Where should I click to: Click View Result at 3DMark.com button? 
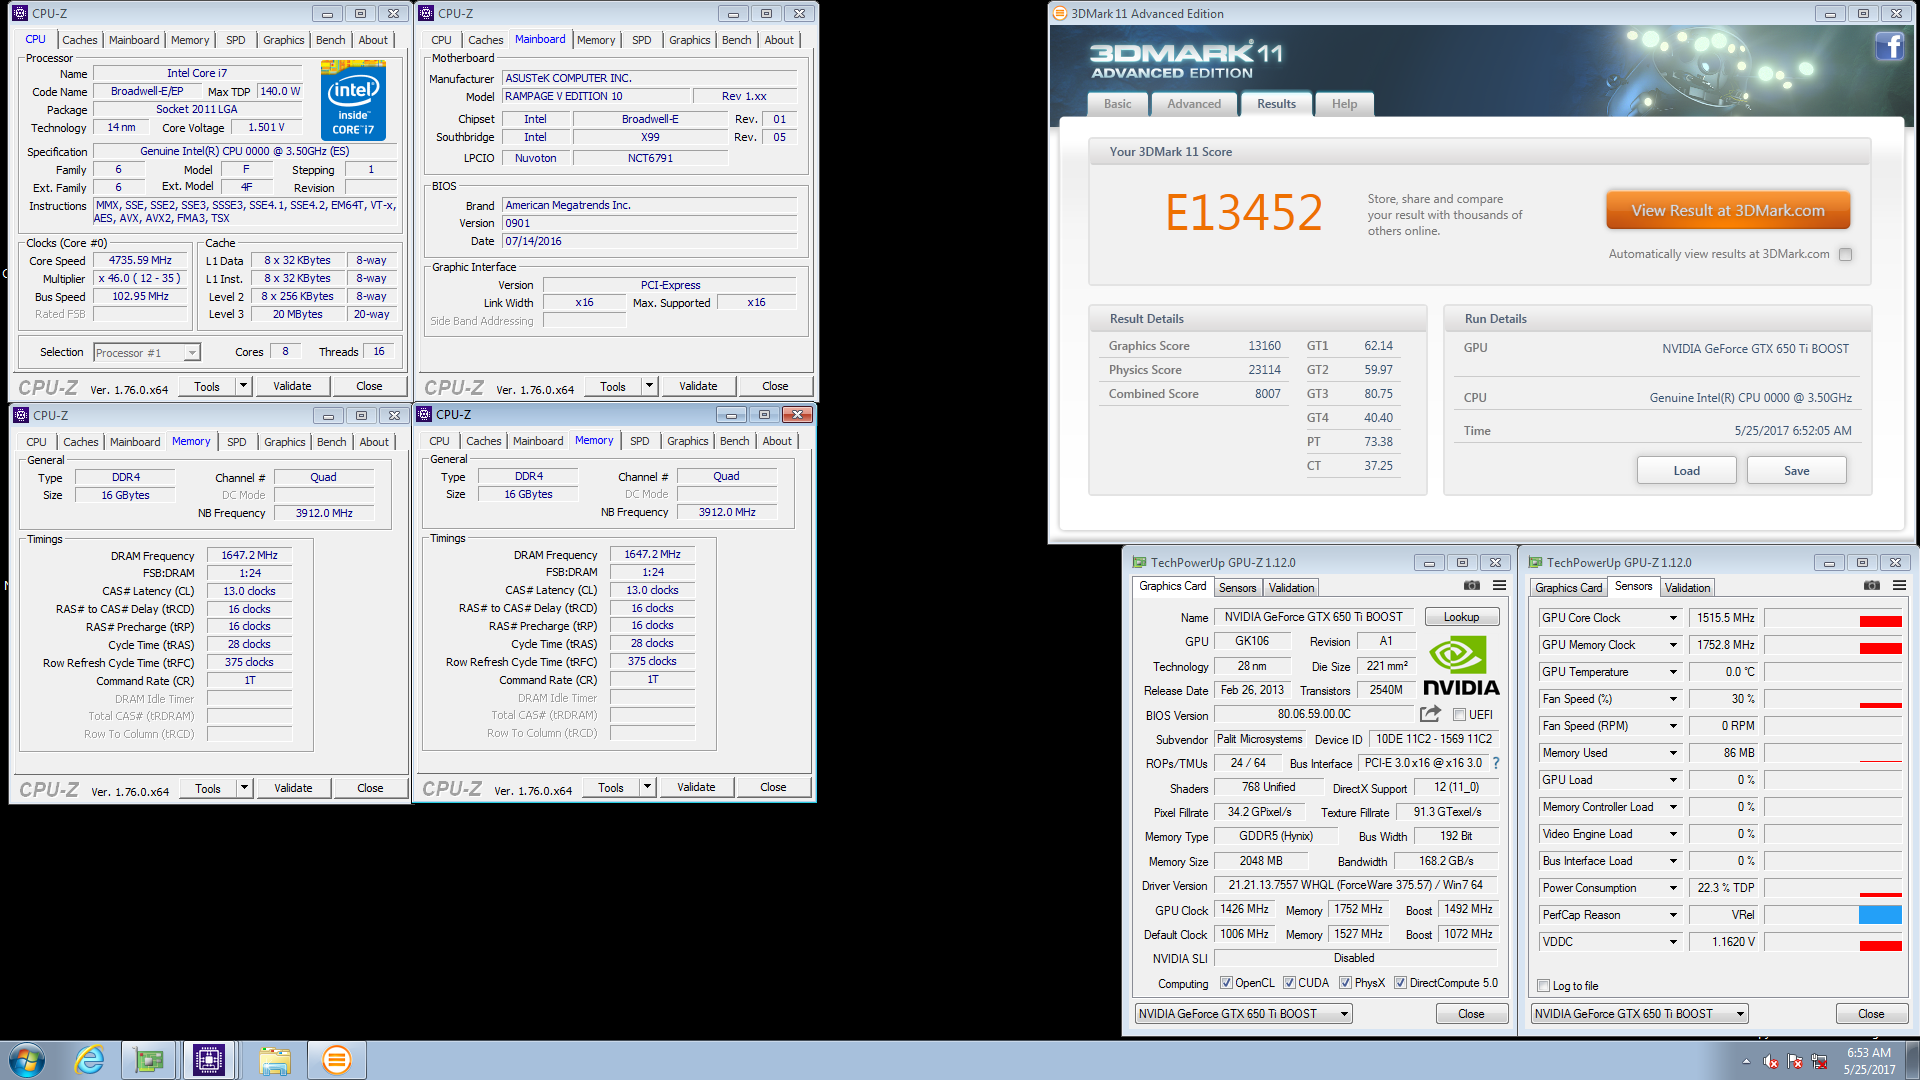1727,211
